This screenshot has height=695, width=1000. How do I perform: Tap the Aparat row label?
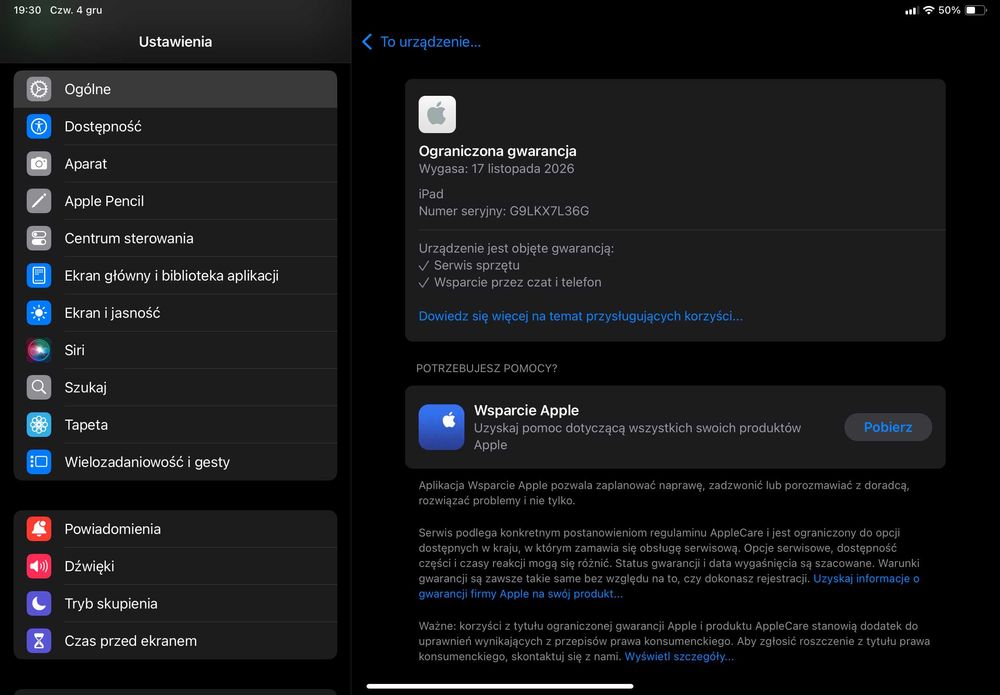point(85,164)
